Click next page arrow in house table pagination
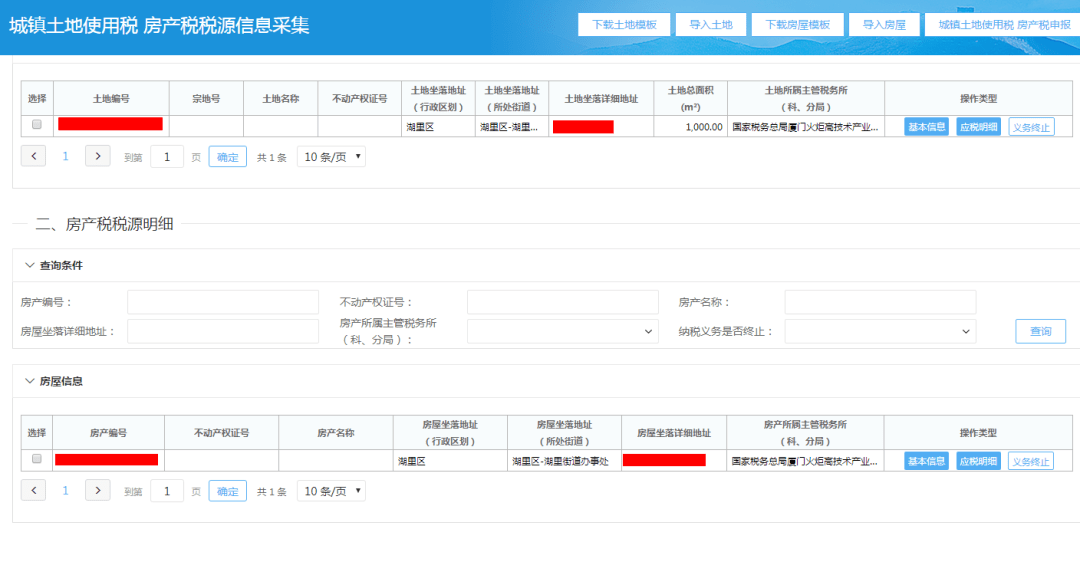The image size is (1080, 562). coord(97,491)
